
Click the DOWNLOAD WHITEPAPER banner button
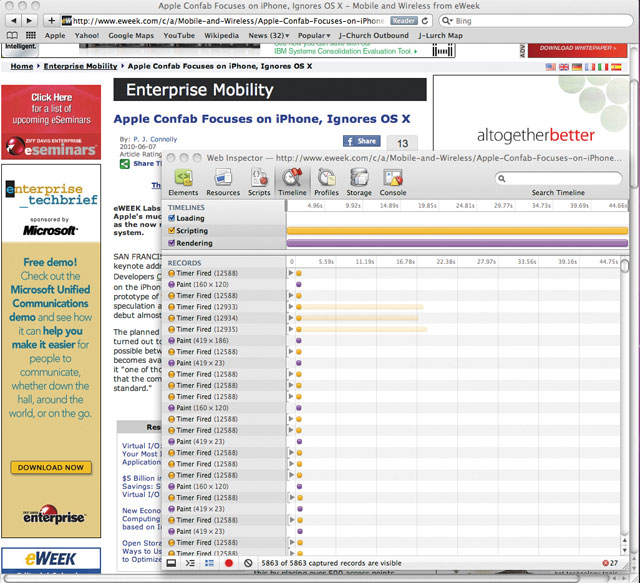577,49
